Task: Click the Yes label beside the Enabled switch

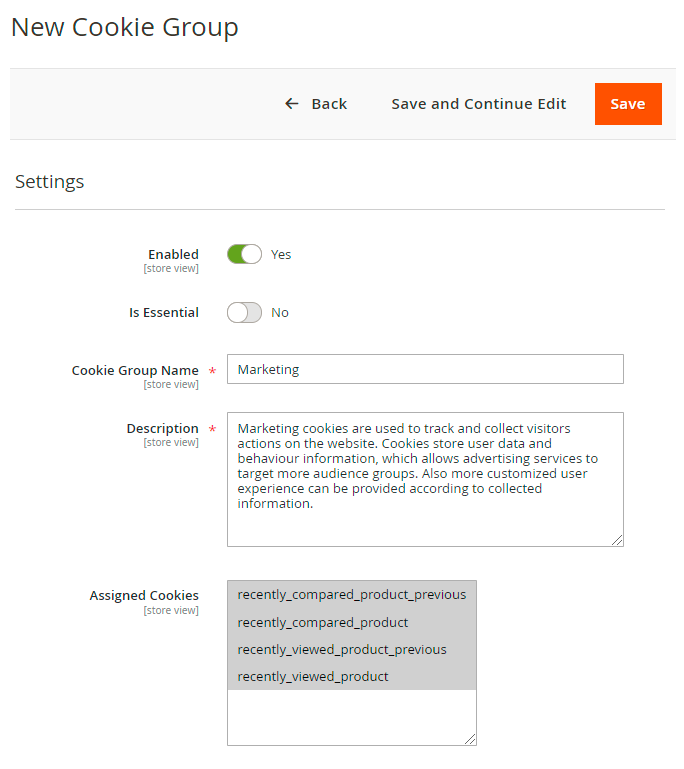Action: click(281, 254)
